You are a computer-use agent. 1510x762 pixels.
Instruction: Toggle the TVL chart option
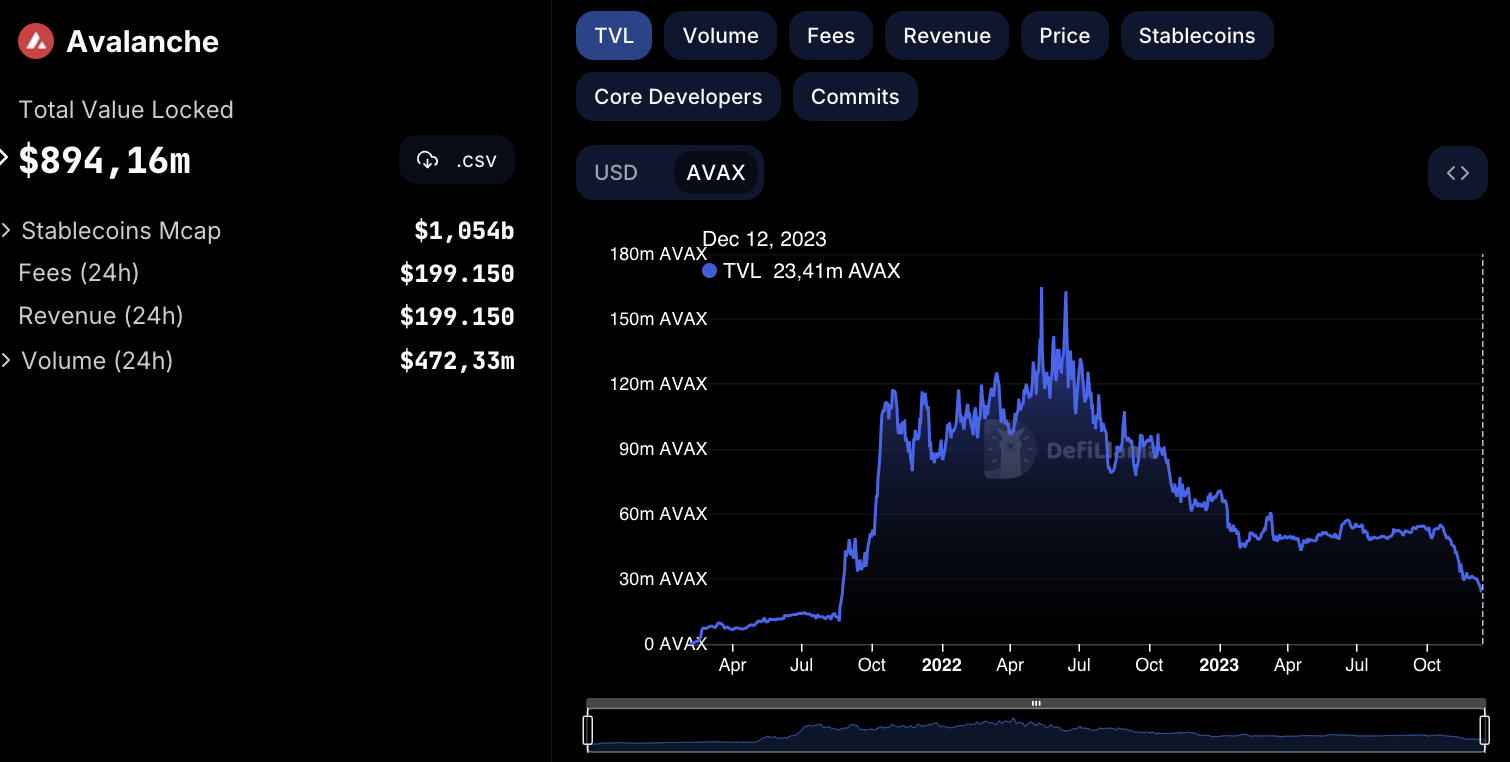tap(614, 36)
